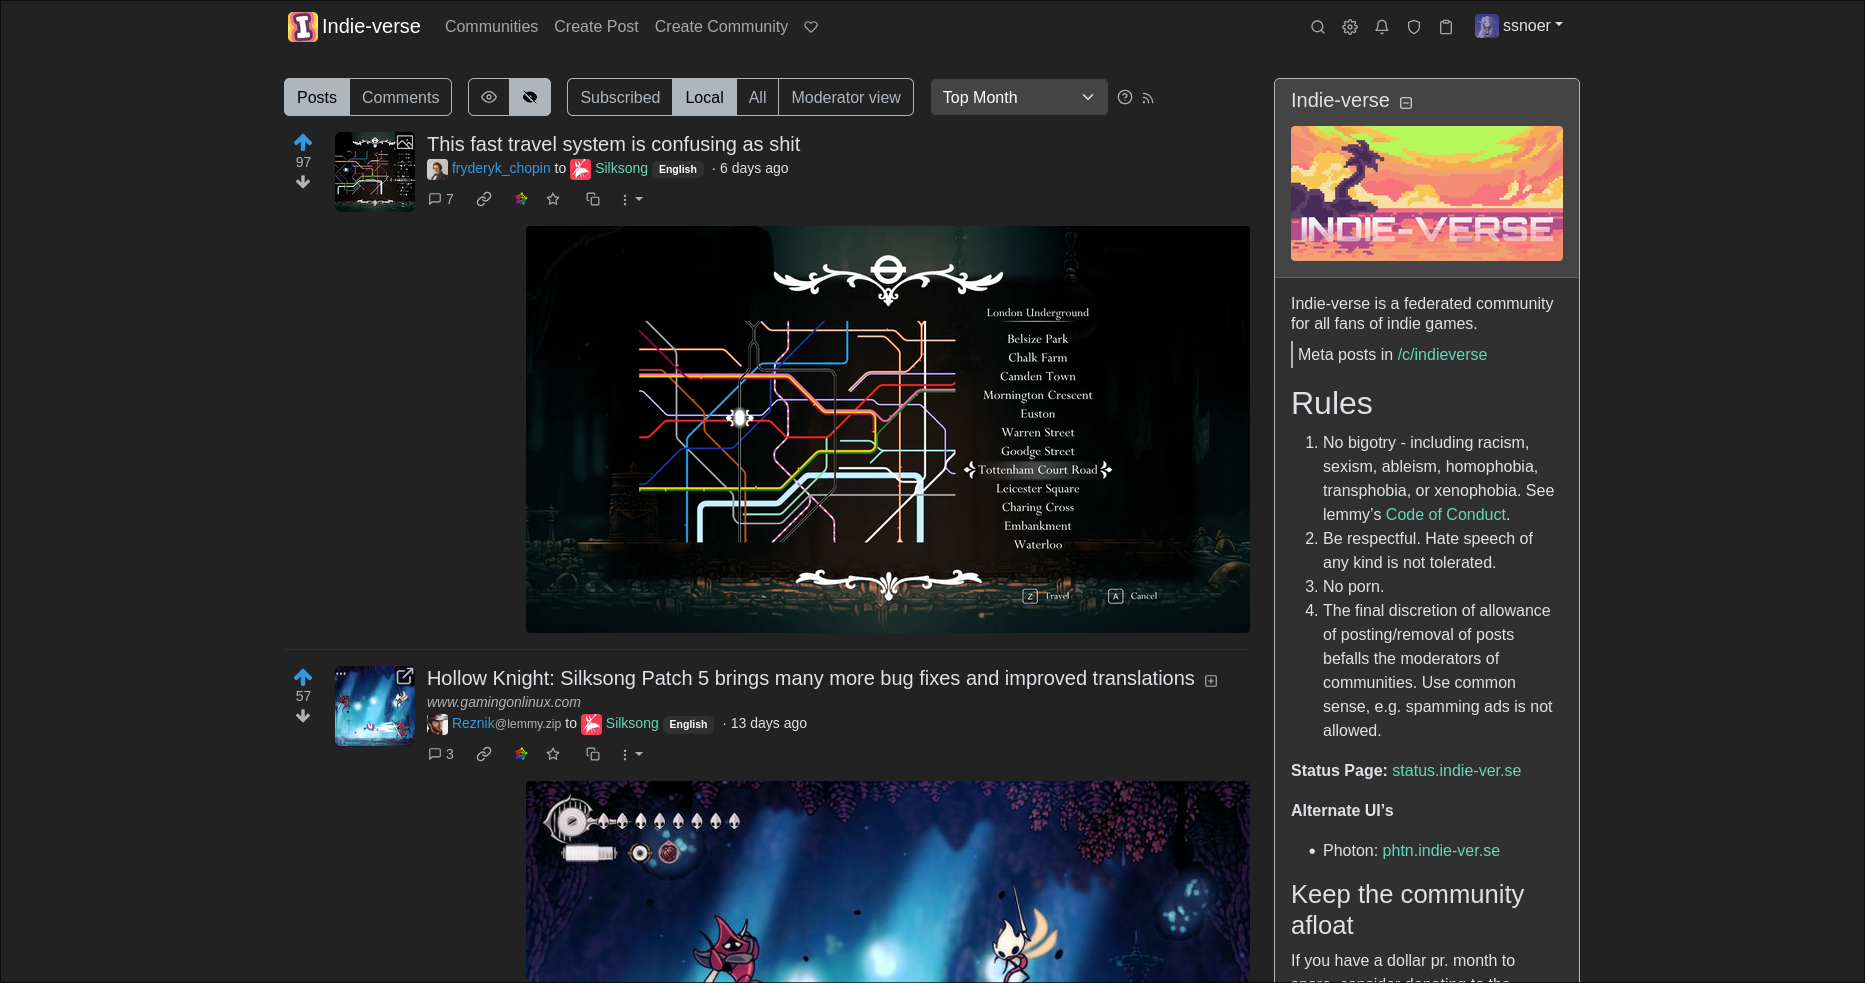Image resolution: width=1865 pixels, height=983 pixels.
Task: Expand the more-actions menu on the Patch 5 post
Action: [x=631, y=754]
